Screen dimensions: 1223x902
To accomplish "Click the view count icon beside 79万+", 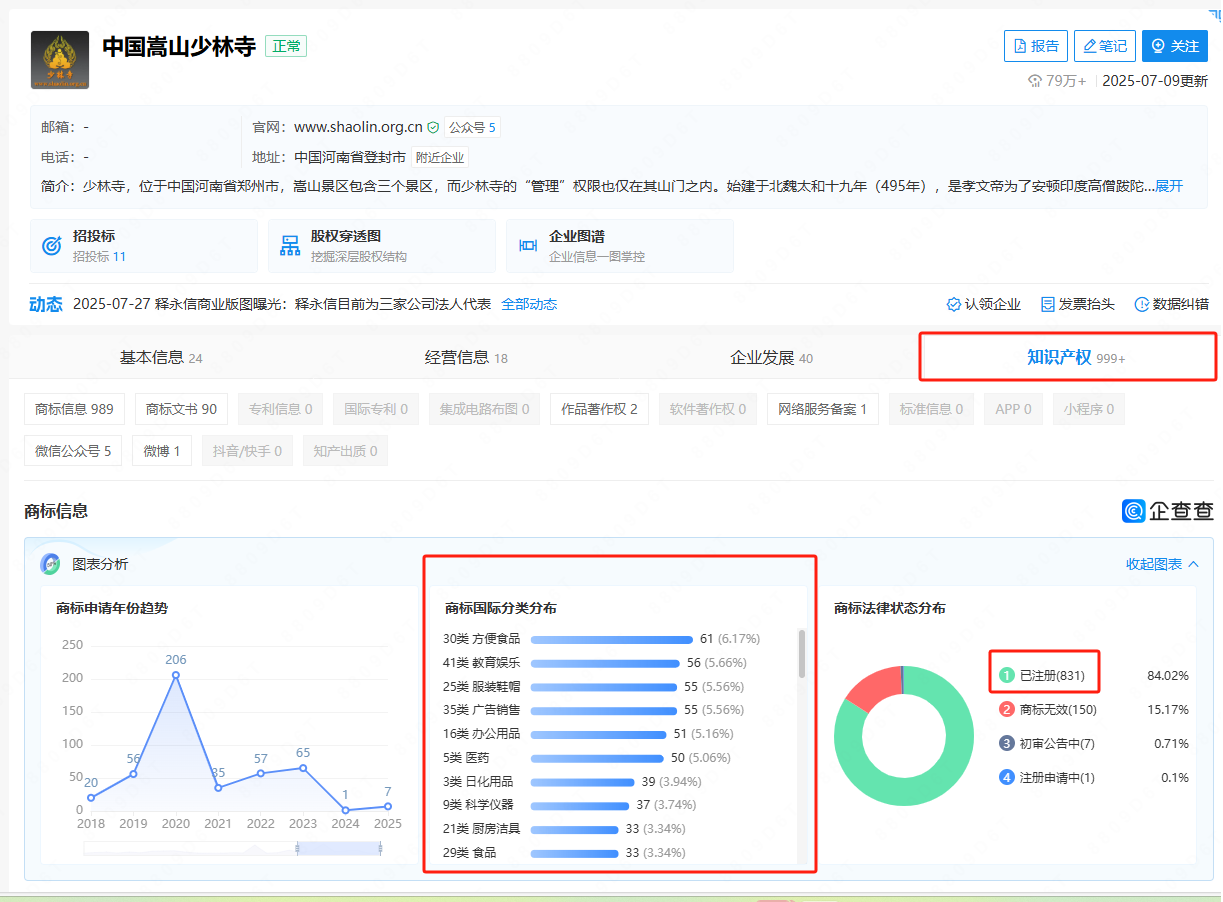I will pyautogui.click(x=1035, y=81).
